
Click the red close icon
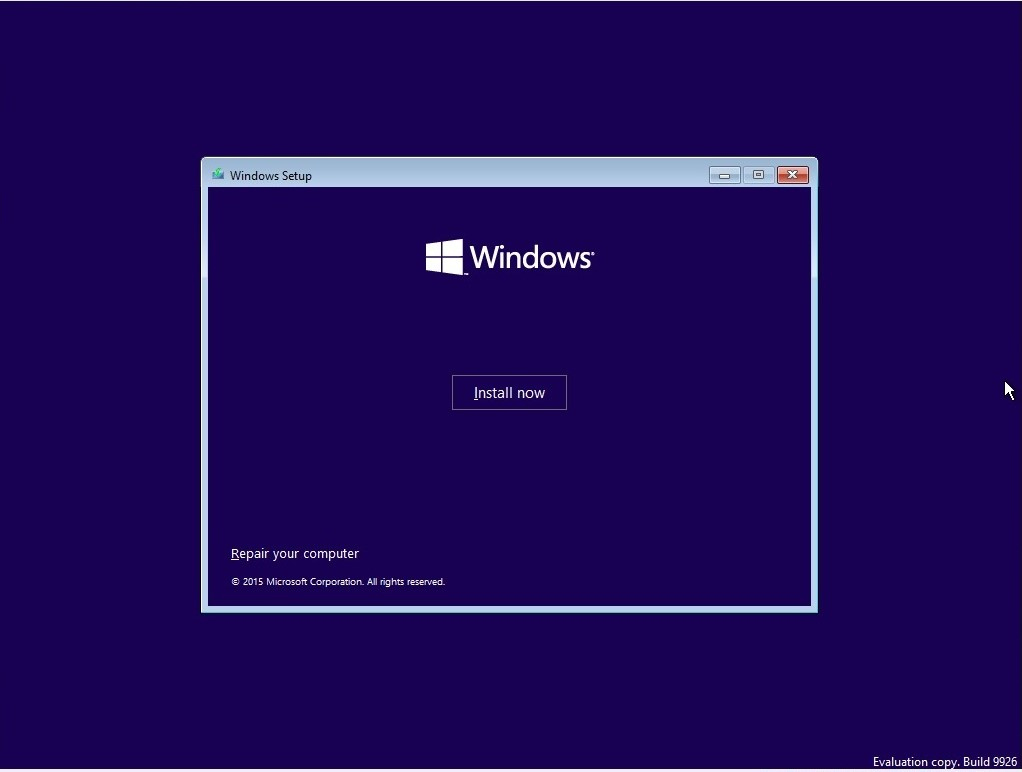[x=792, y=174]
